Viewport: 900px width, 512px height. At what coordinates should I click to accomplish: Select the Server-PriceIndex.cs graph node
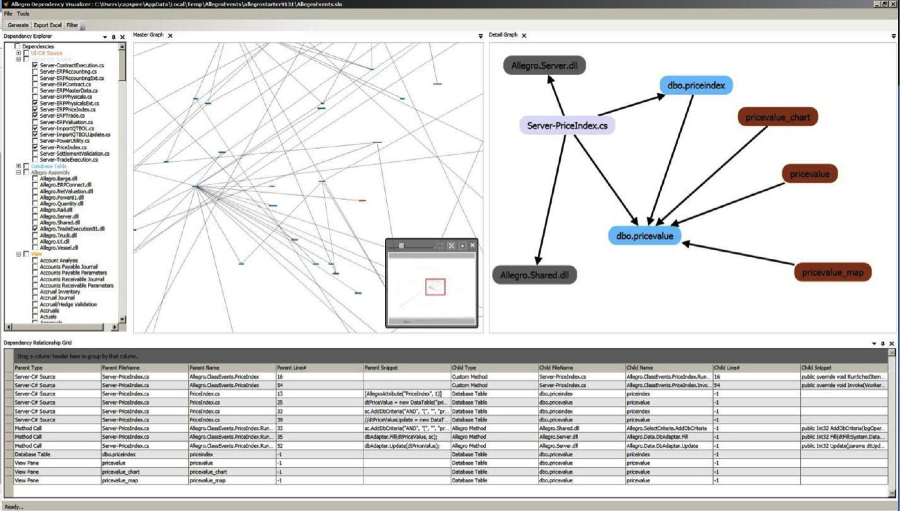coord(567,126)
